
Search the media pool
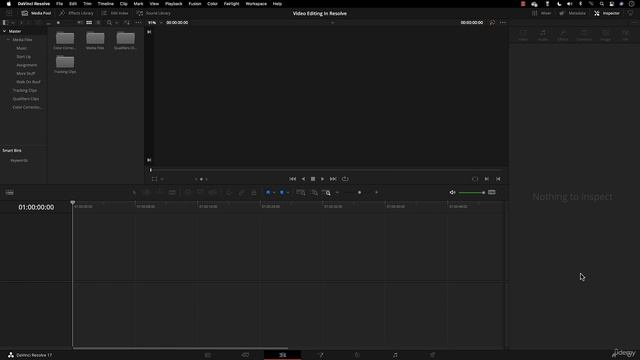[x=109, y=22]
